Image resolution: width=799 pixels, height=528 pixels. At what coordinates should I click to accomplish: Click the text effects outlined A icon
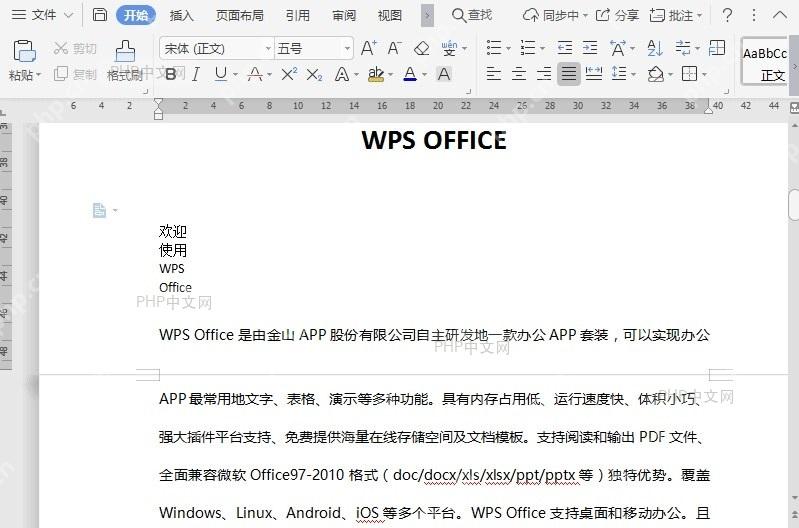pyautogui.click(x=342, y=74)
